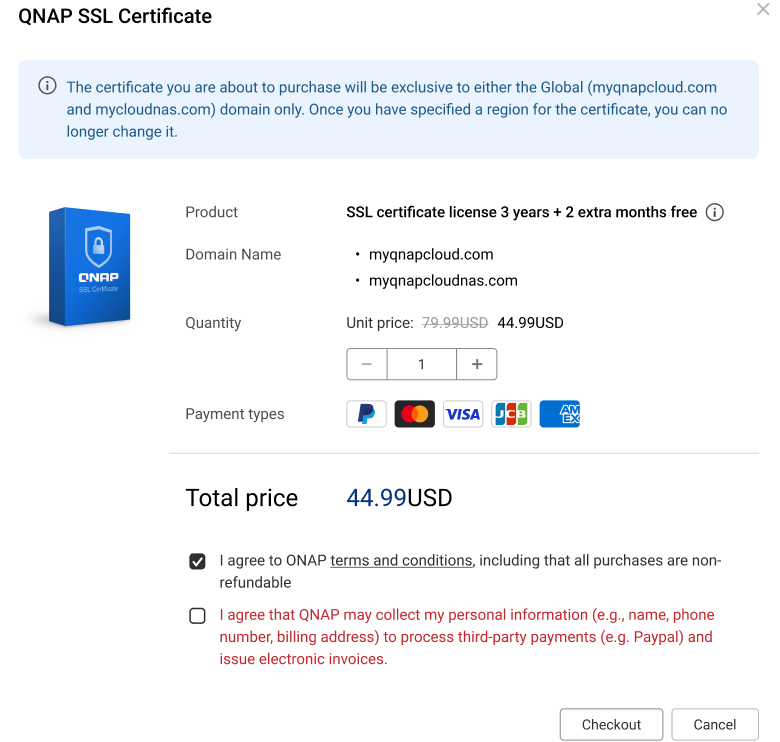Click the quantity number input field
The height and width of the screenshot is (742, 780).
tap(421, 364)
